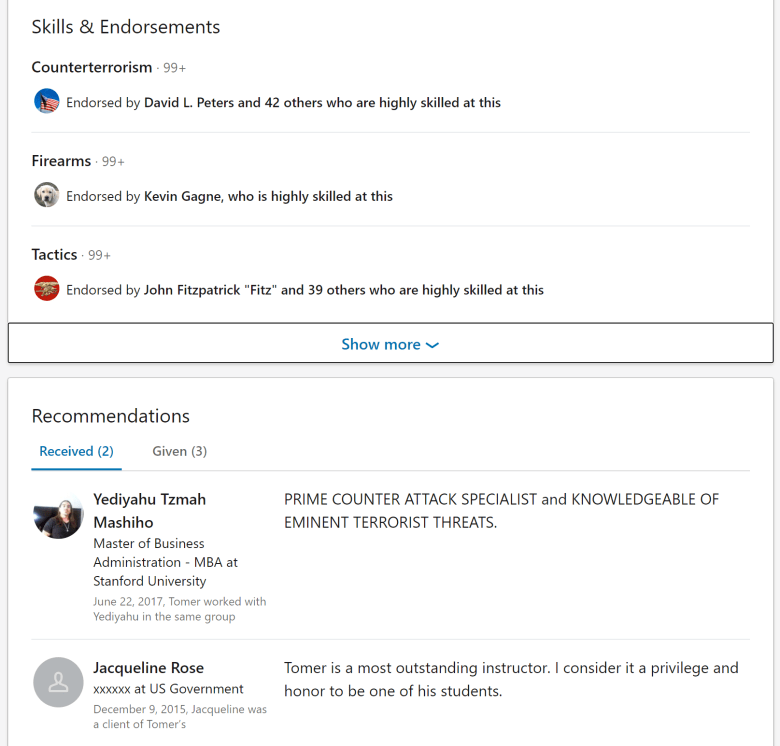Viewport: 780px width, 746px height.
Task: Open the Firearms skill
Action: coord(61,161)
